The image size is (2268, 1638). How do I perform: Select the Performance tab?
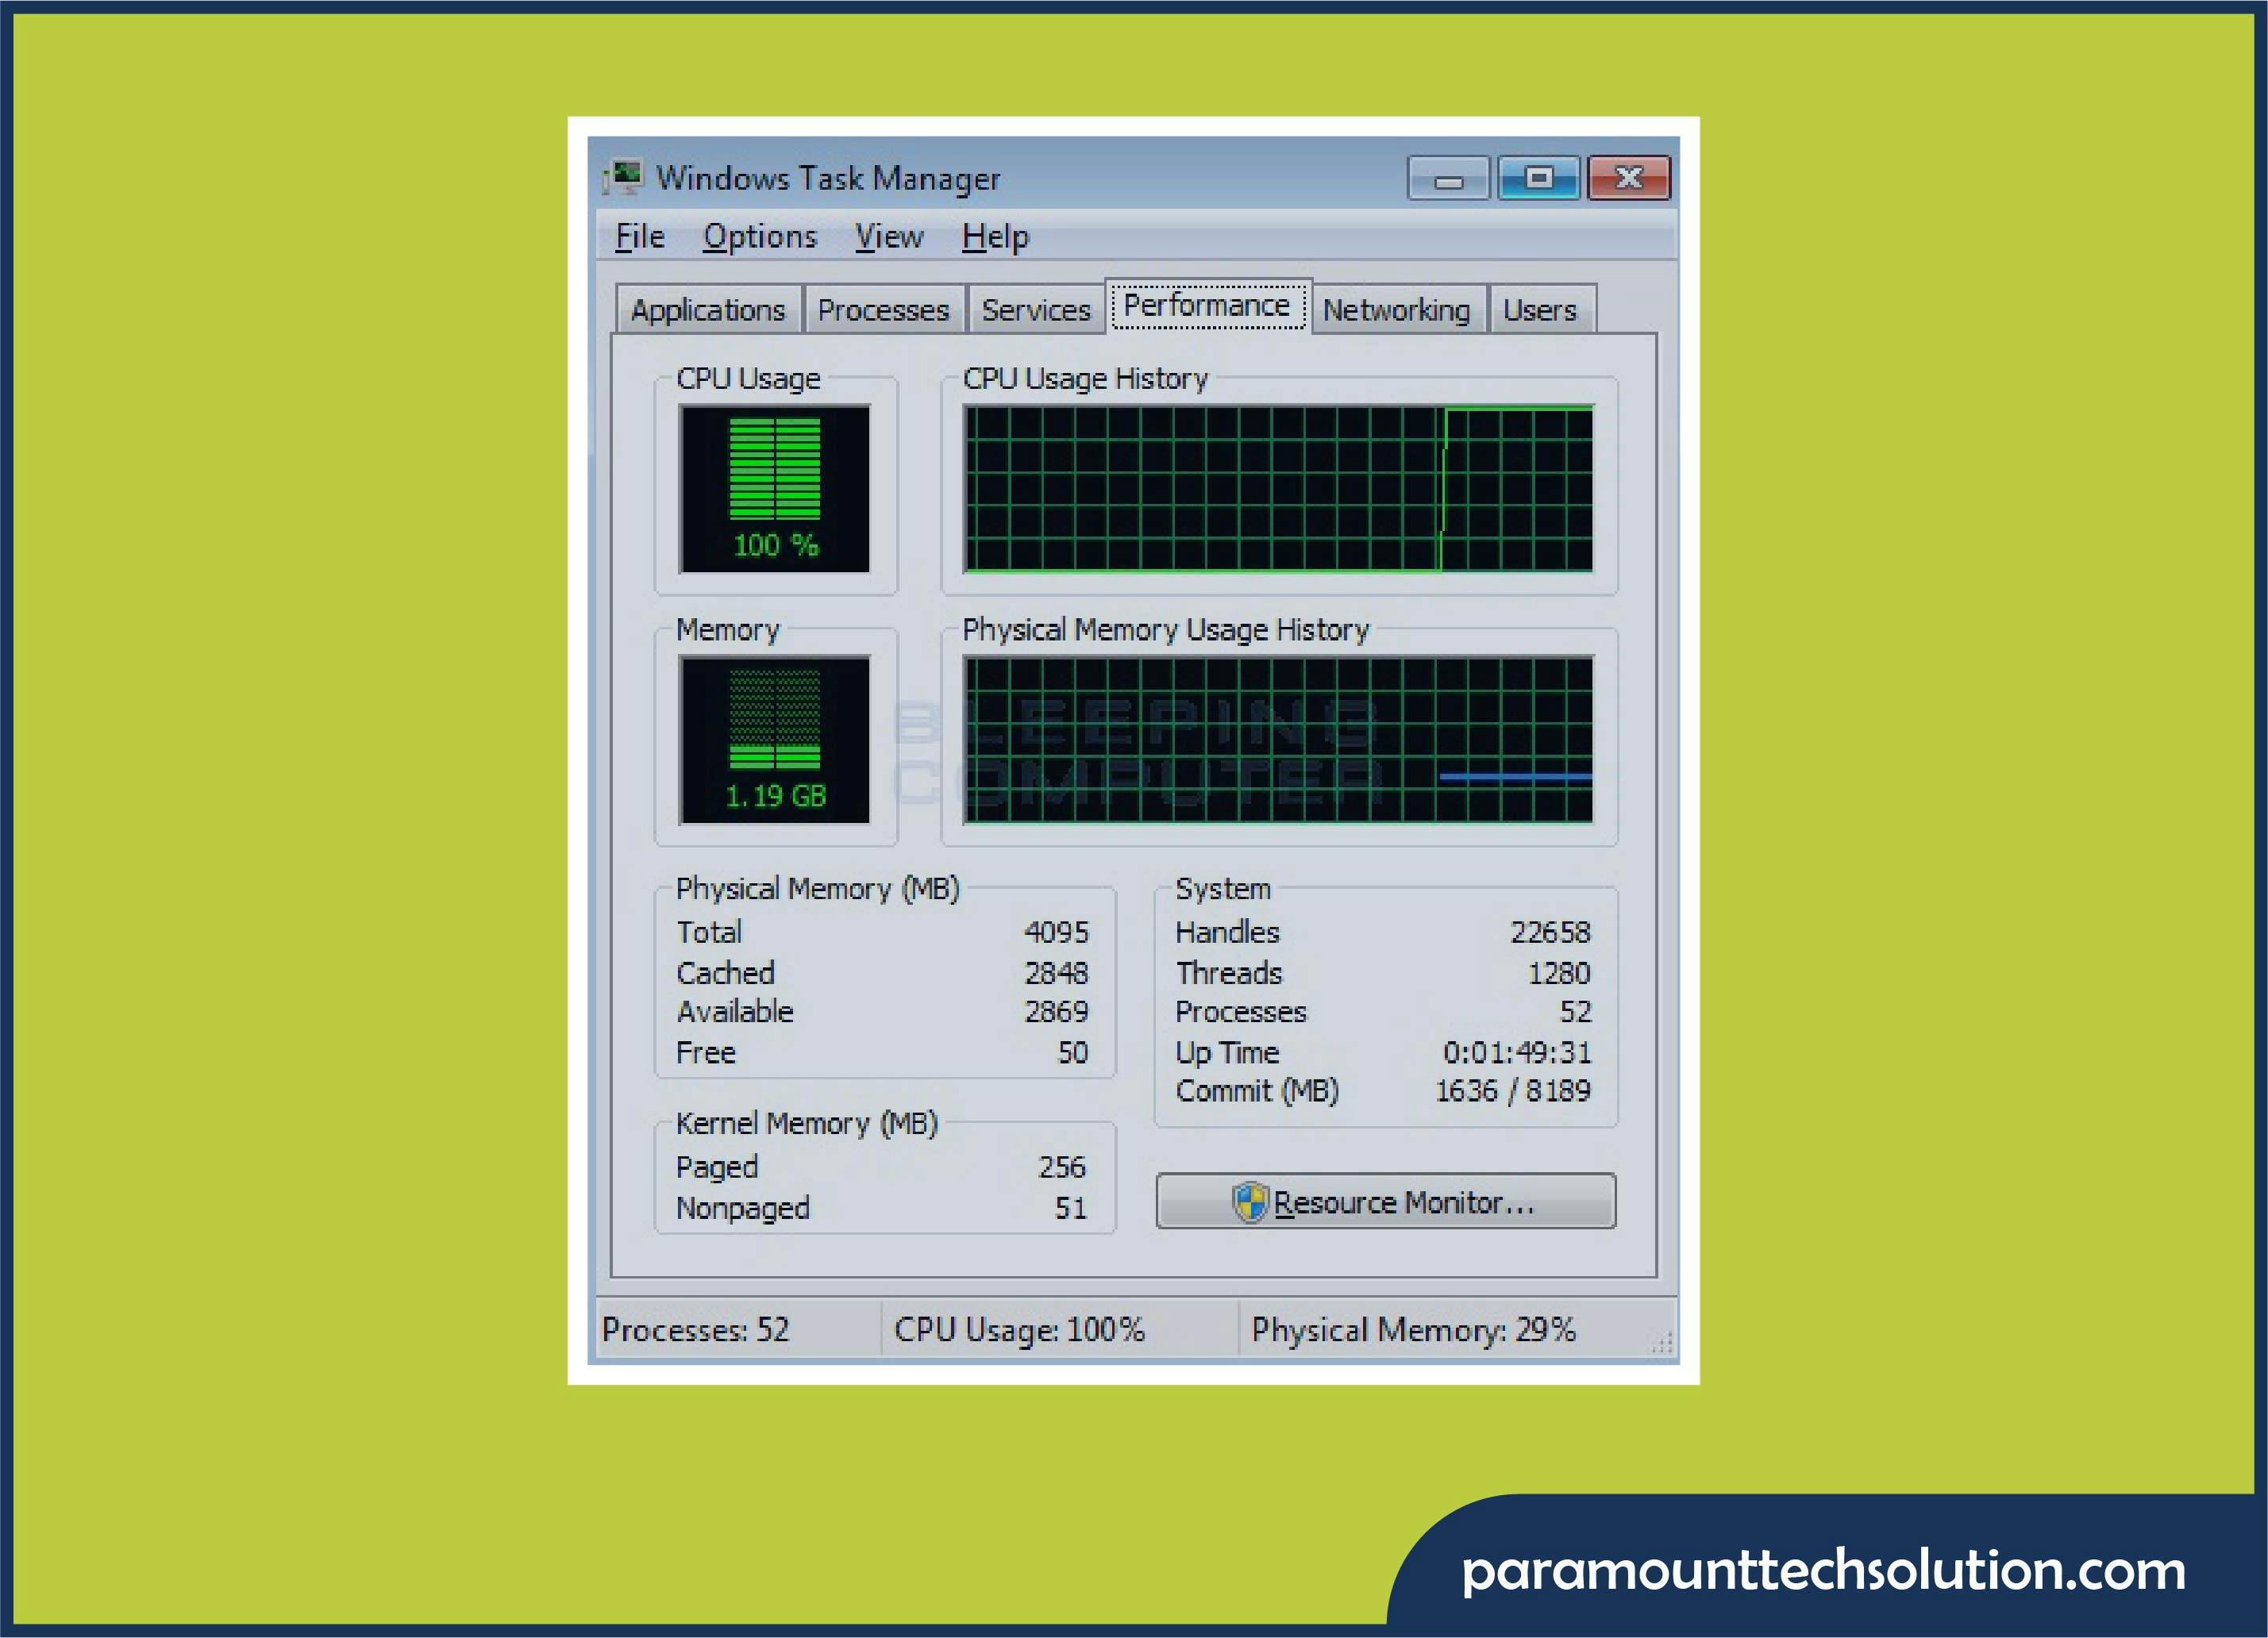pos(1207,305)
